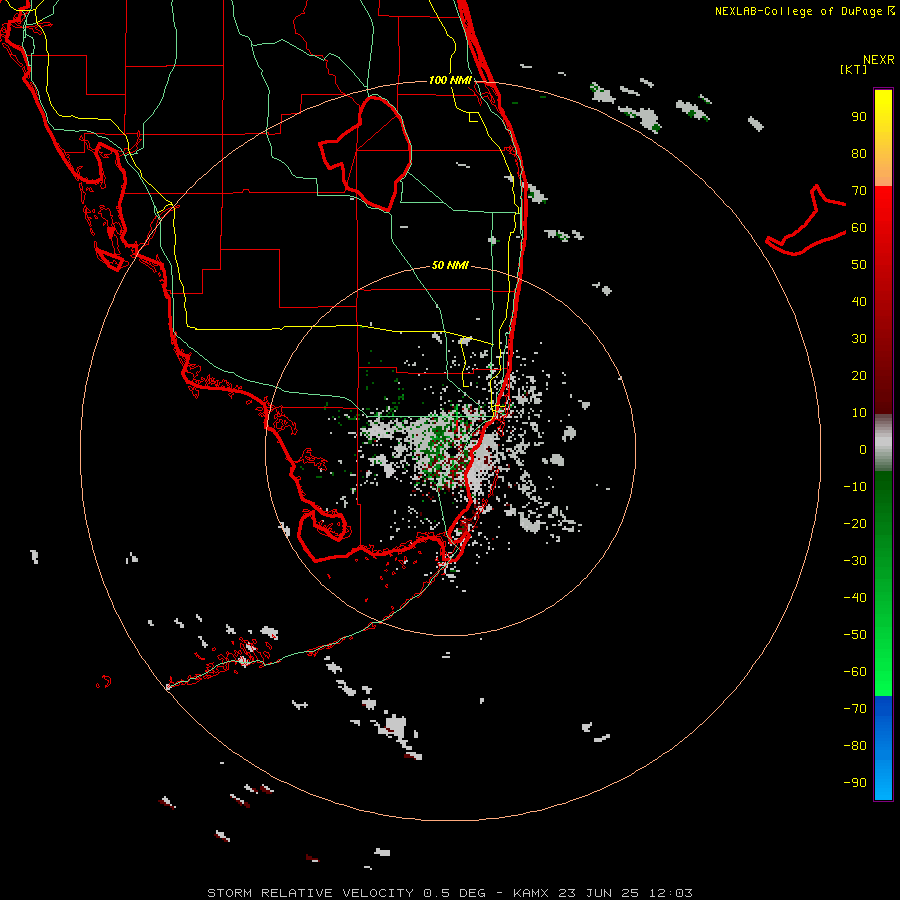Click the 100 NMI range ring label

point(450,80)
